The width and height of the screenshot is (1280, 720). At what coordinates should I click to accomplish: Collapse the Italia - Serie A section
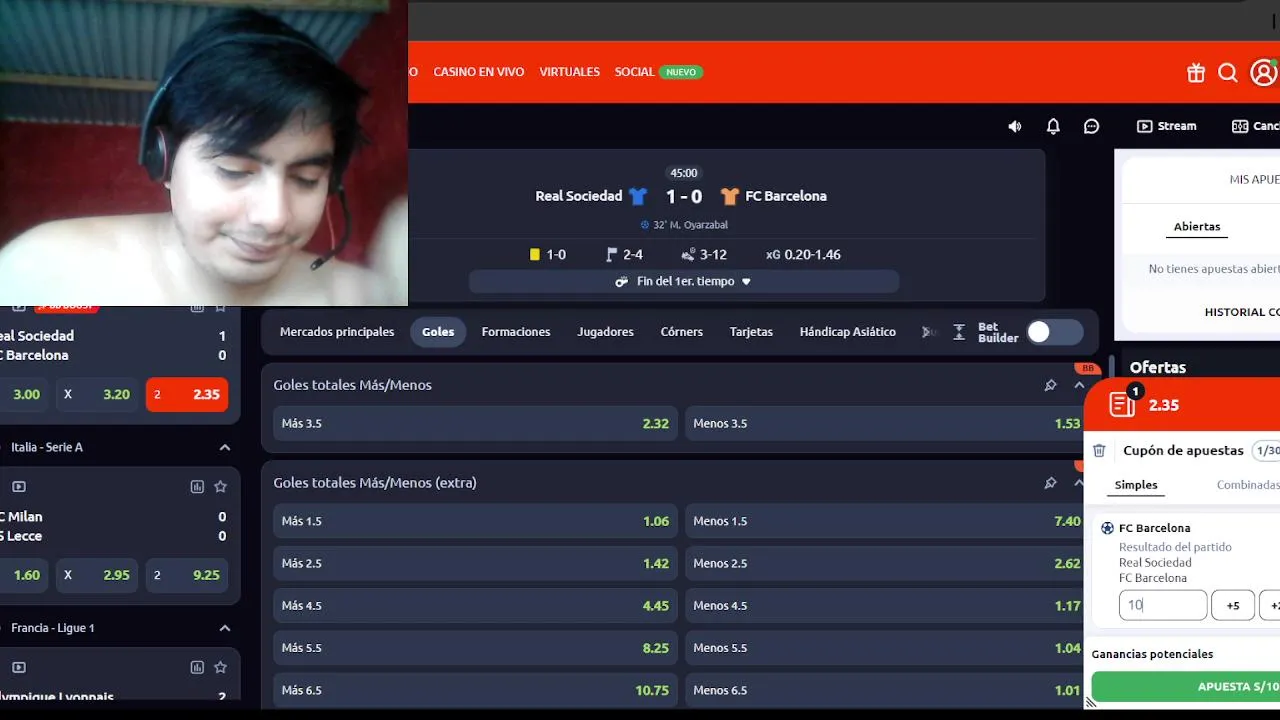coord(225,447)
